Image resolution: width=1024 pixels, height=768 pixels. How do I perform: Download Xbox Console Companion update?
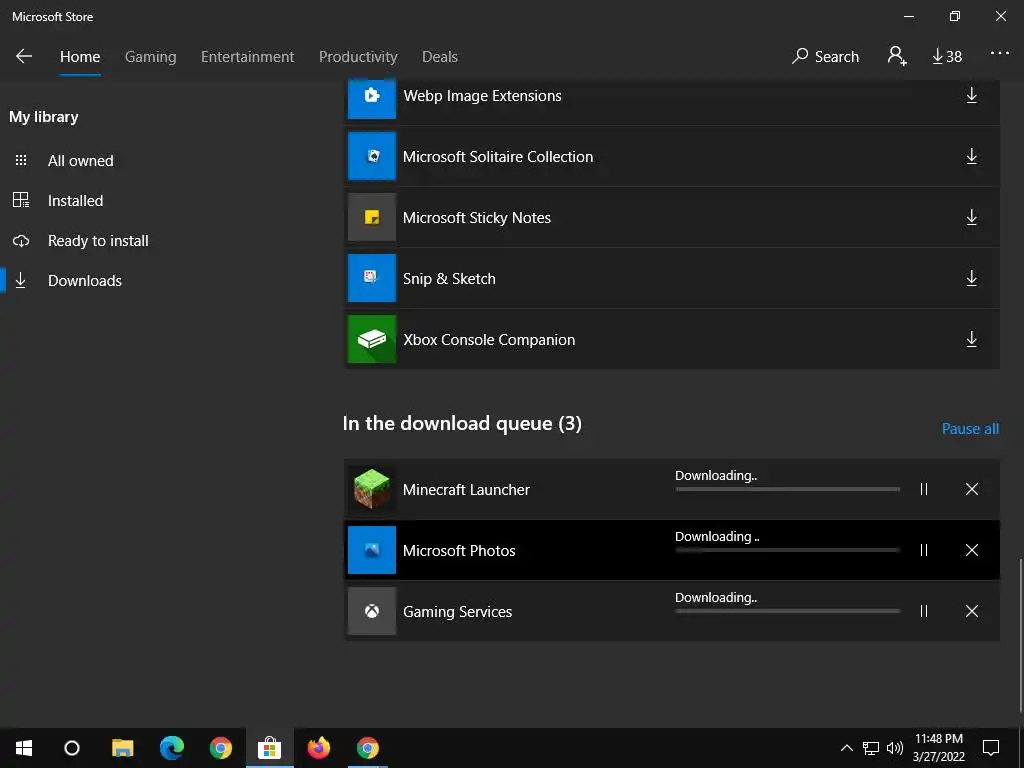click(x=972, y=339)
